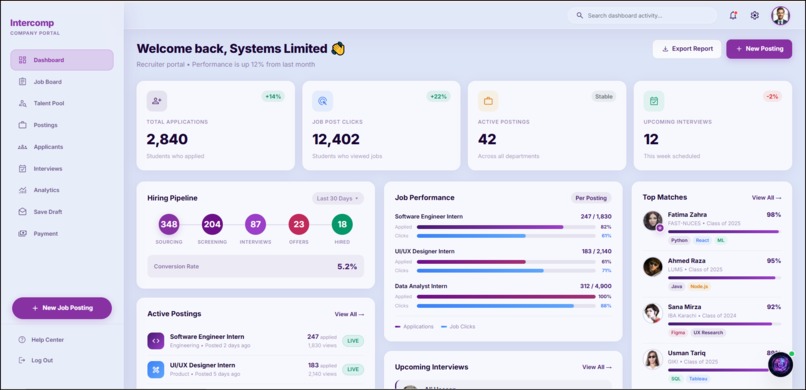Click the SQL skill tag

(675, 379)
